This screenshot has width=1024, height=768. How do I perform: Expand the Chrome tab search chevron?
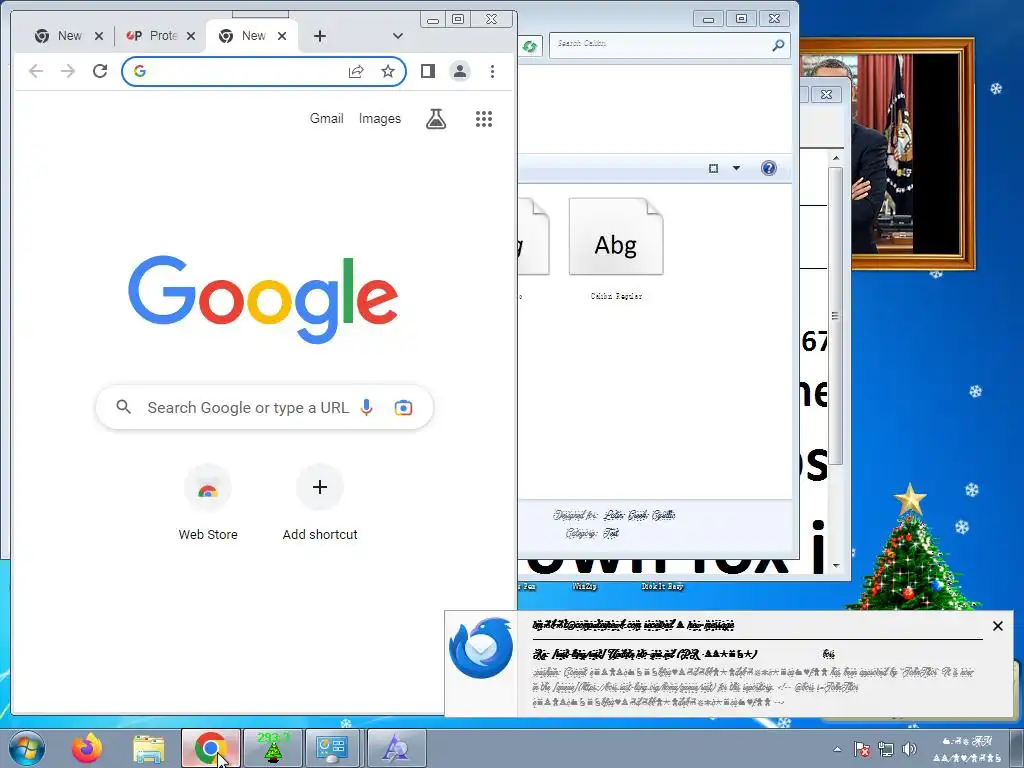(x=398, y=36)
